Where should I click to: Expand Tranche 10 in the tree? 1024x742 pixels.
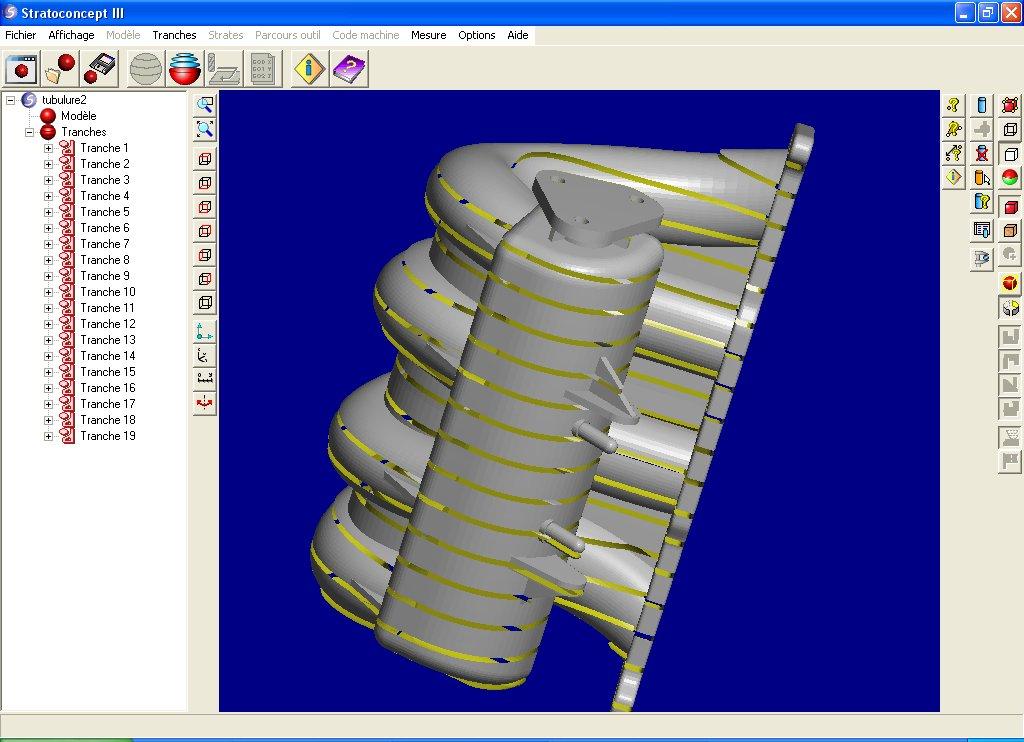tap(48, 292)
